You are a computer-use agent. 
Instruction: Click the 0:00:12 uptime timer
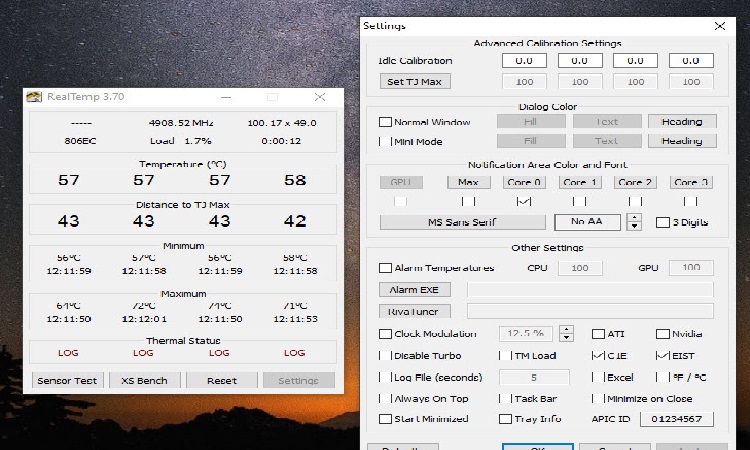pos(281,141)
